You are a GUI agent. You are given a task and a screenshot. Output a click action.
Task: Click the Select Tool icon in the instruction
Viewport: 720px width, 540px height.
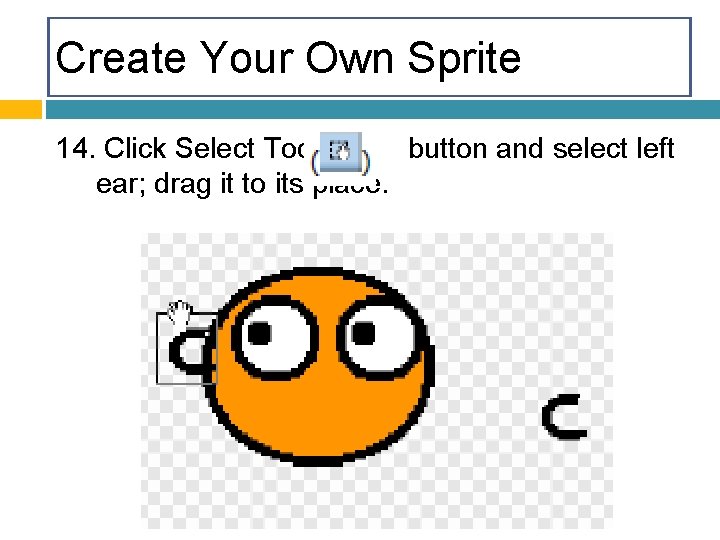coord(340,152)
